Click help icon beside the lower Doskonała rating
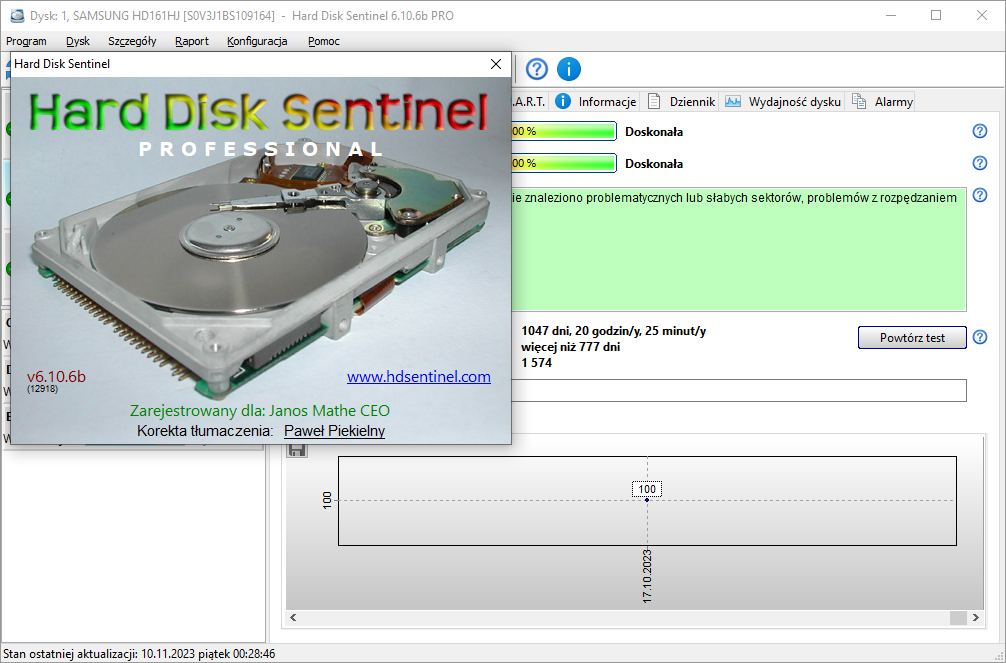Viewport: 1006px width, 663px height. pyautogui.click(x=980, y=163)
